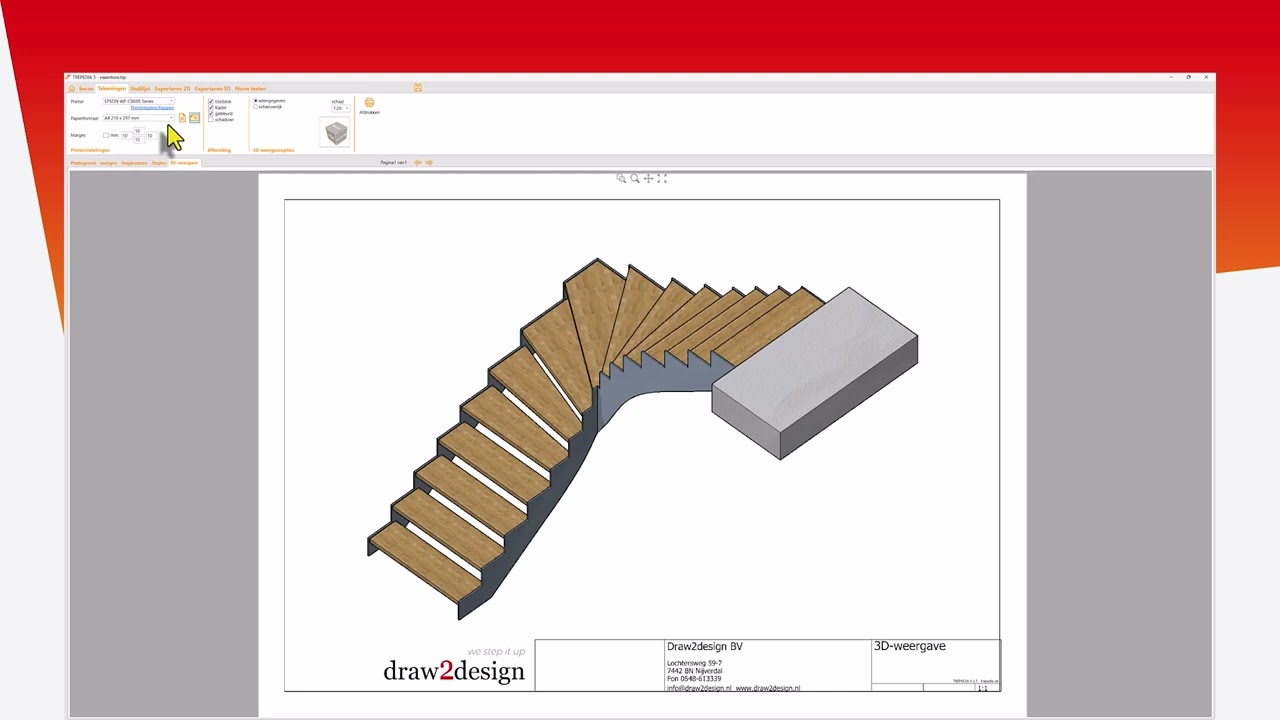Click the save disk icon
Viewport: 1280px width, 720px height.
point(418,88)
